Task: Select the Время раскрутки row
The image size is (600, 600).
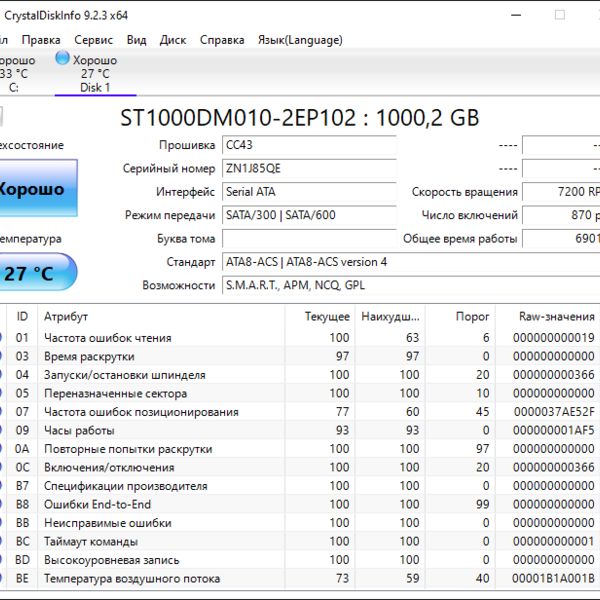Action: tap(300, 356)
